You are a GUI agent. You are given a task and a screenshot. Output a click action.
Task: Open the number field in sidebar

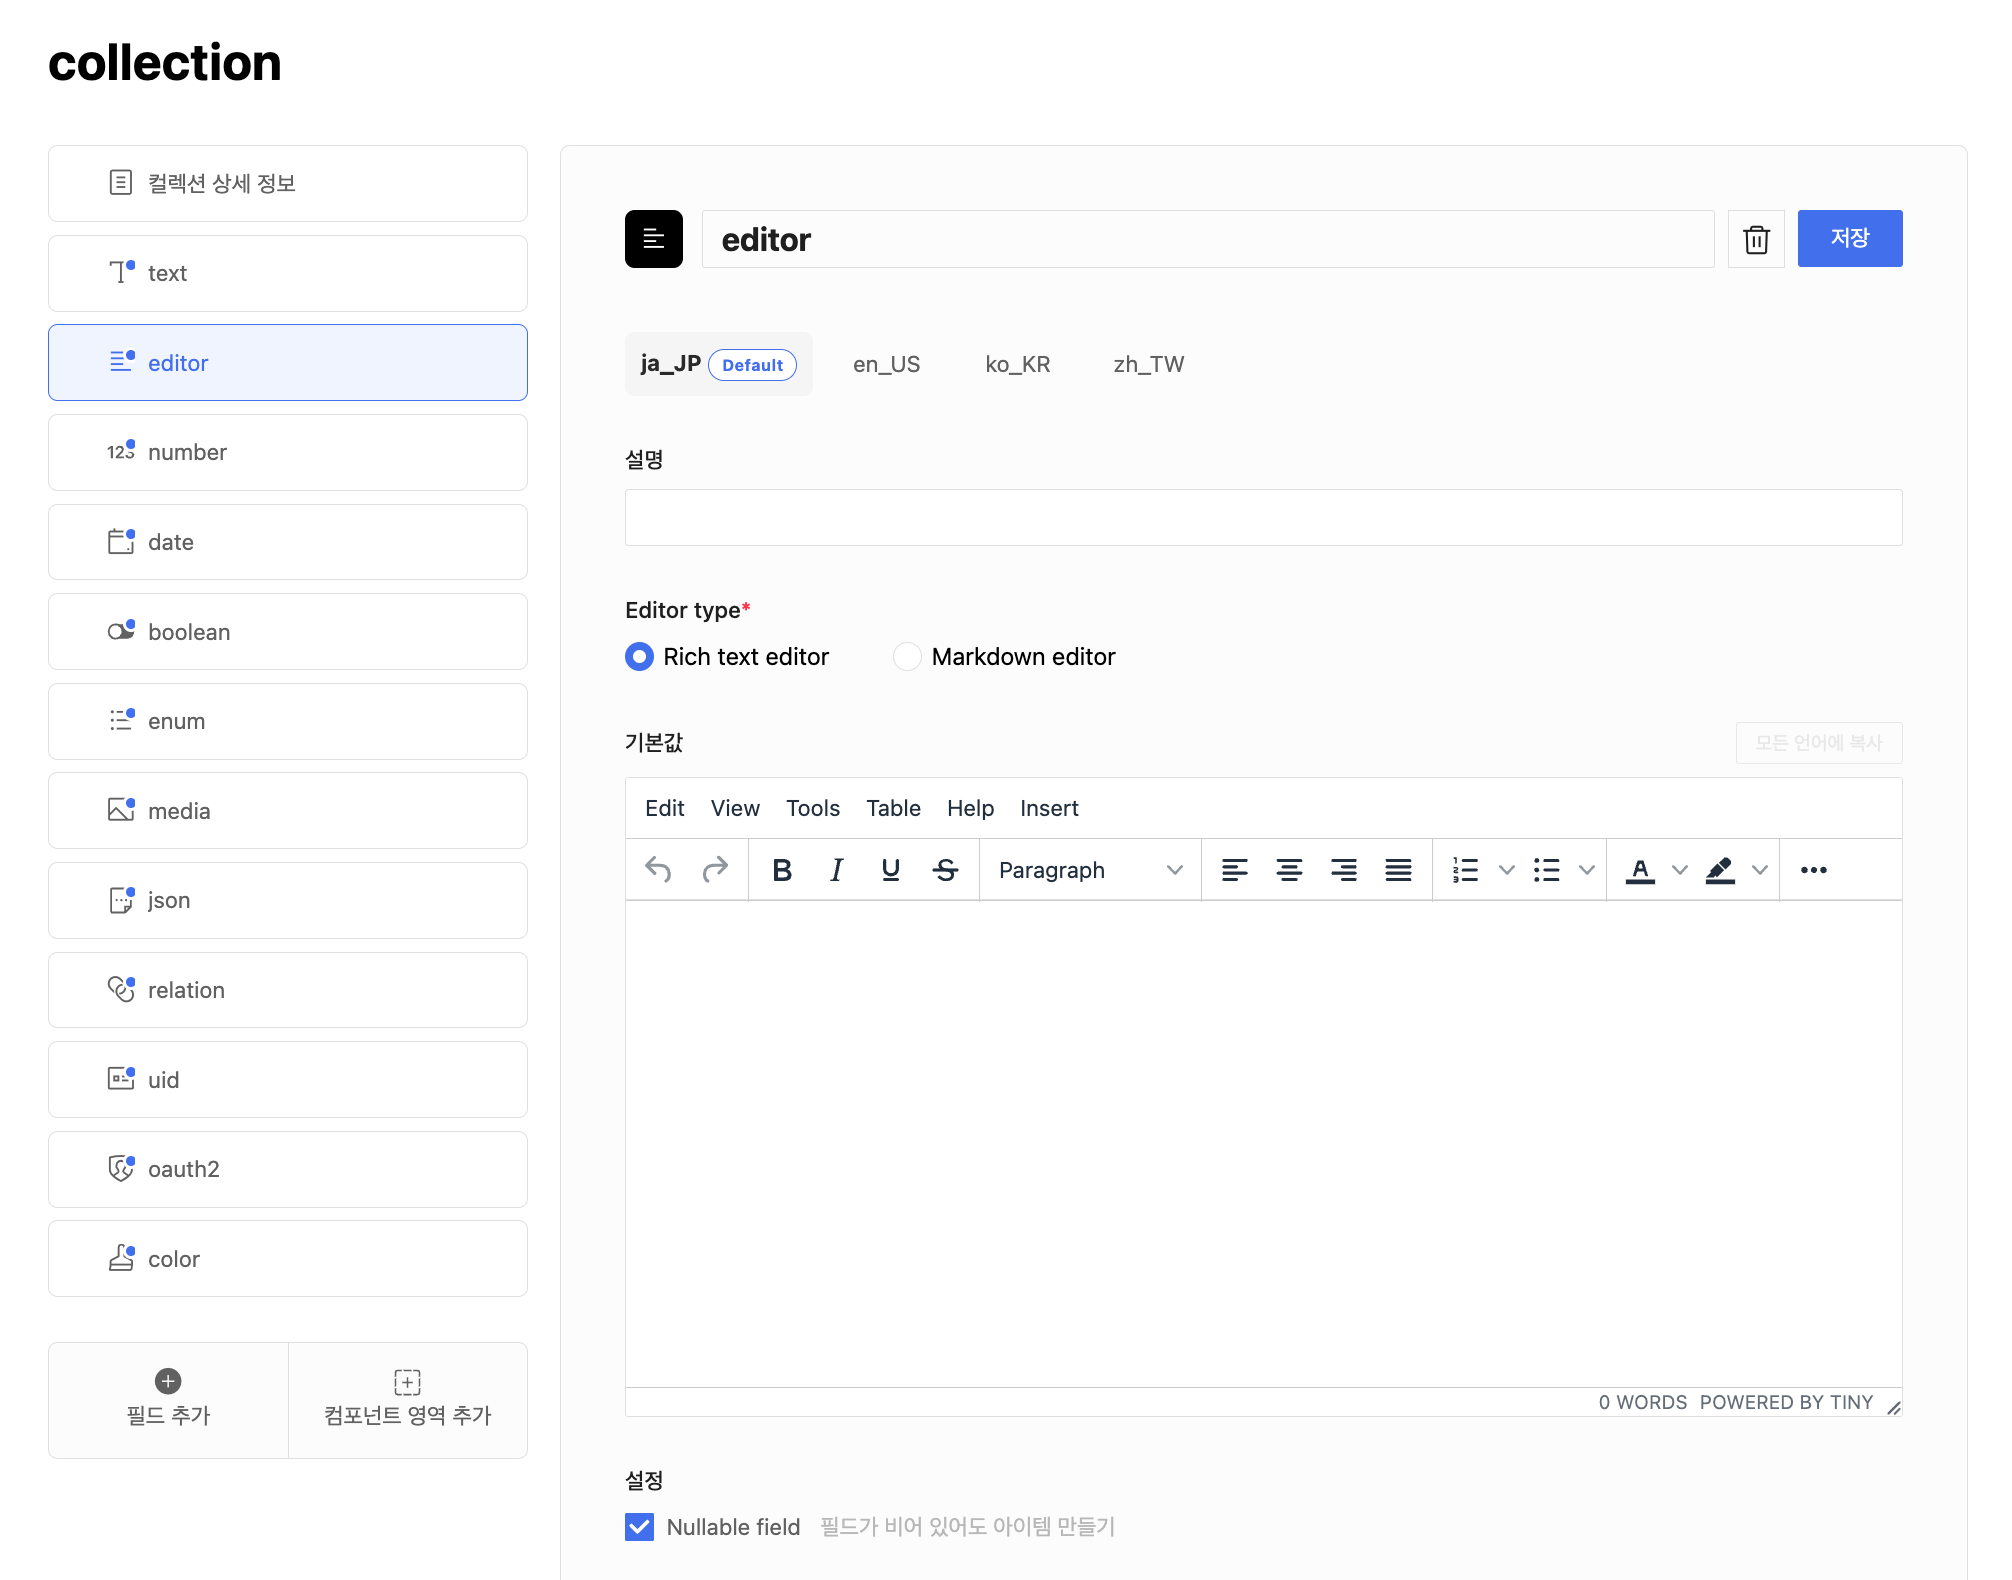(x=288, y=452)
